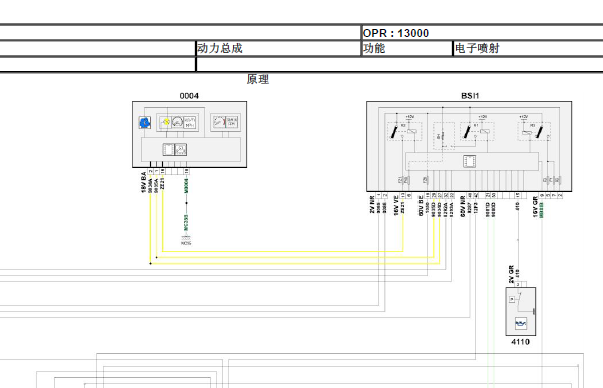This screenshot has width=603, height=388.
Task: Click the oil level symbol in component 4110
Action: click(x=521, y=323)
